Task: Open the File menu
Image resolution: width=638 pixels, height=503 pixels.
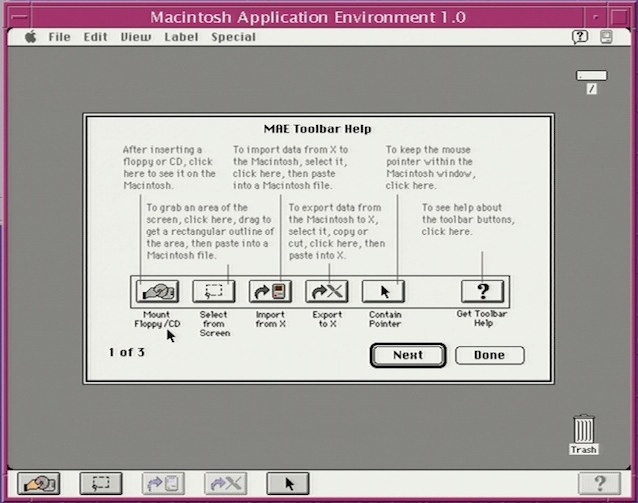Action: click(59, 37)
